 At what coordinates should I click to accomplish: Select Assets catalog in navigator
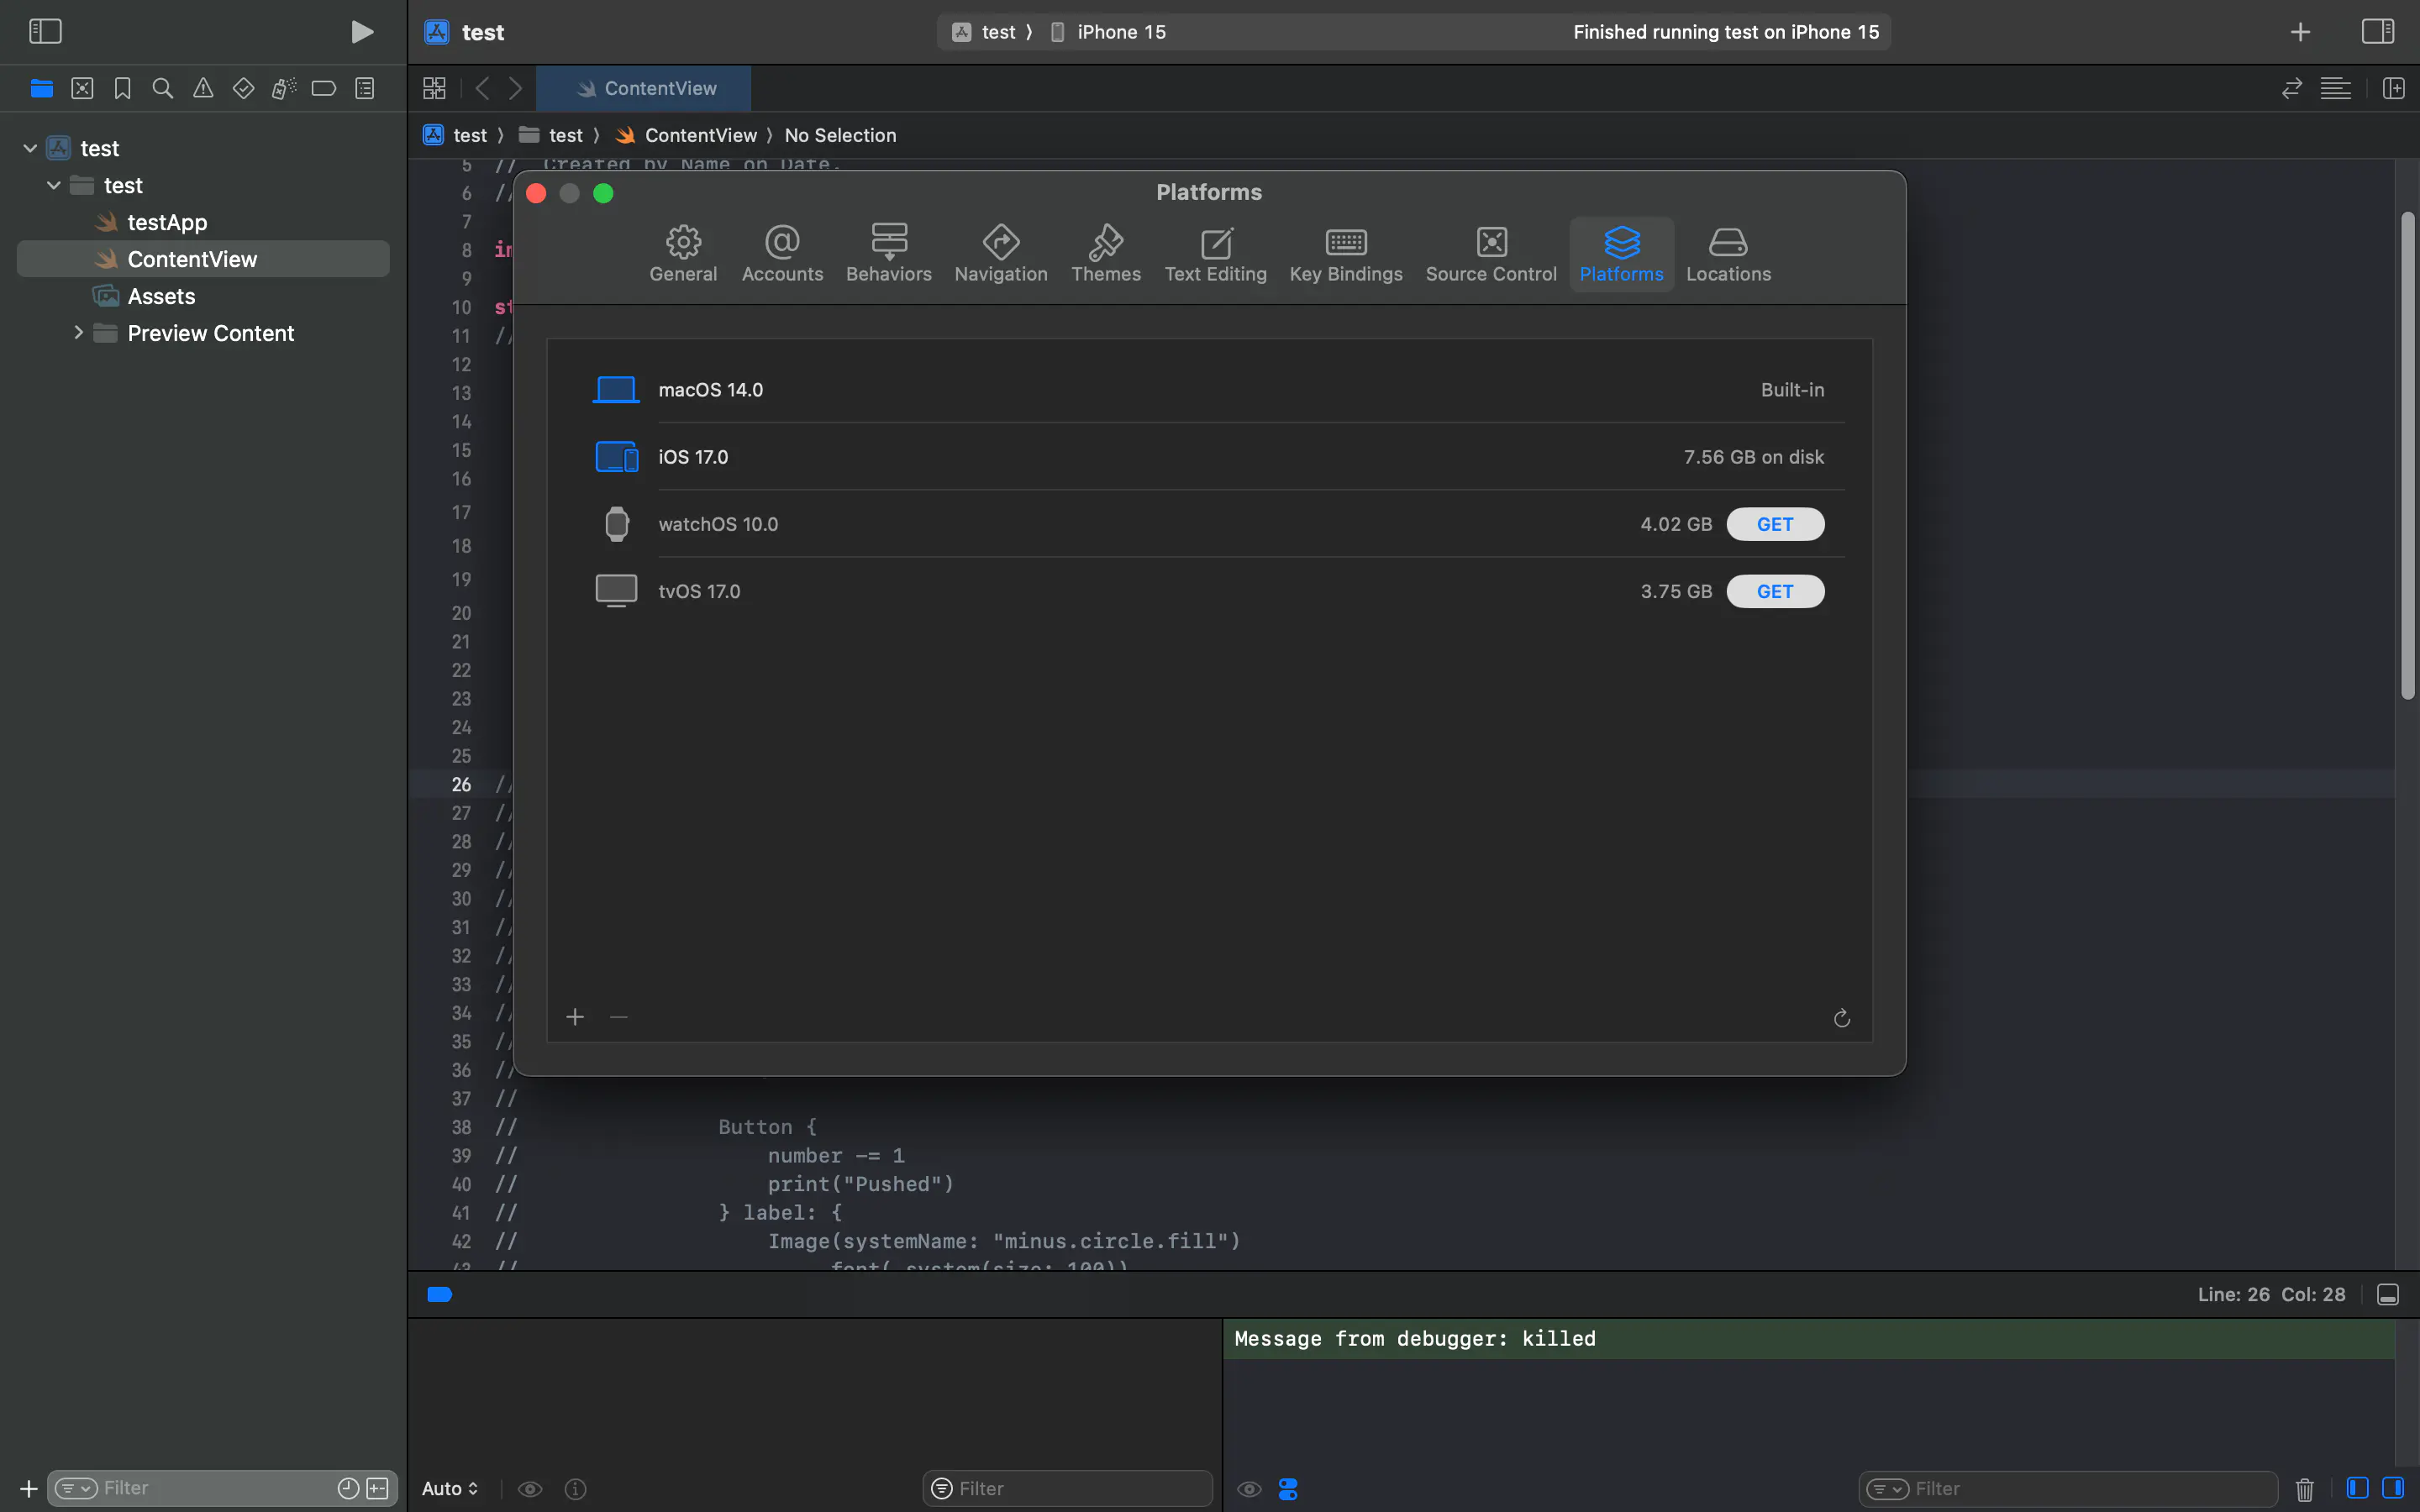click(161, 296)
